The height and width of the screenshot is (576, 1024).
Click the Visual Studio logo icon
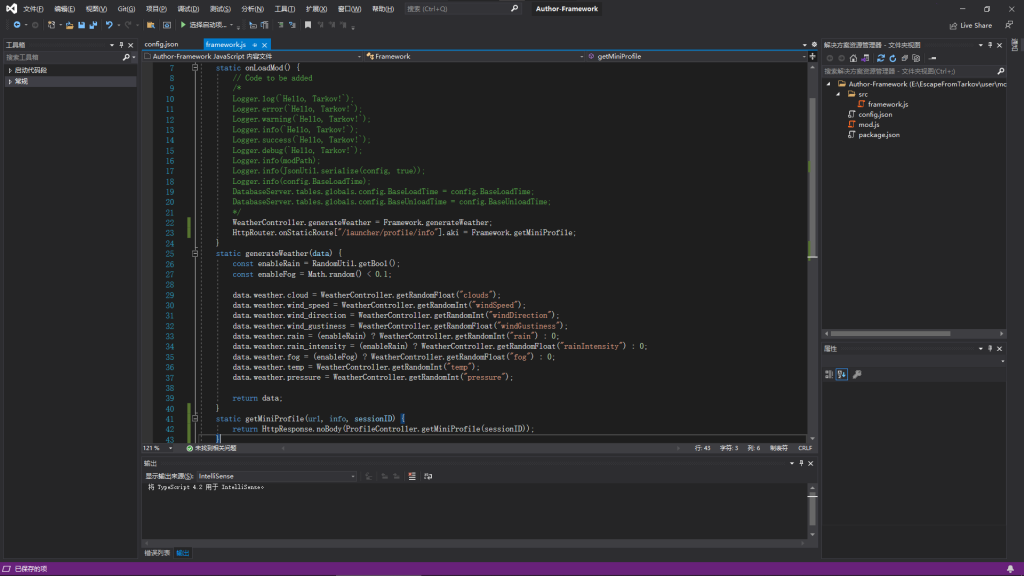pos(11,8)
